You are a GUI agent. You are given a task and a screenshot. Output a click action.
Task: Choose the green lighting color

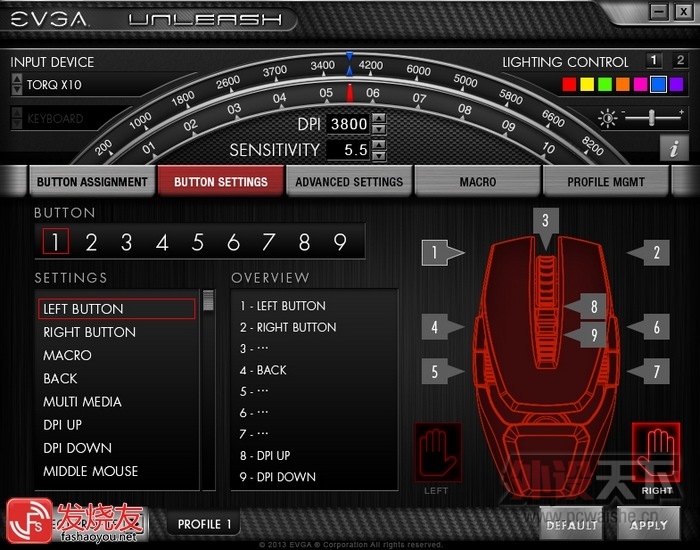pyautogui.click(x=605, y=84)
